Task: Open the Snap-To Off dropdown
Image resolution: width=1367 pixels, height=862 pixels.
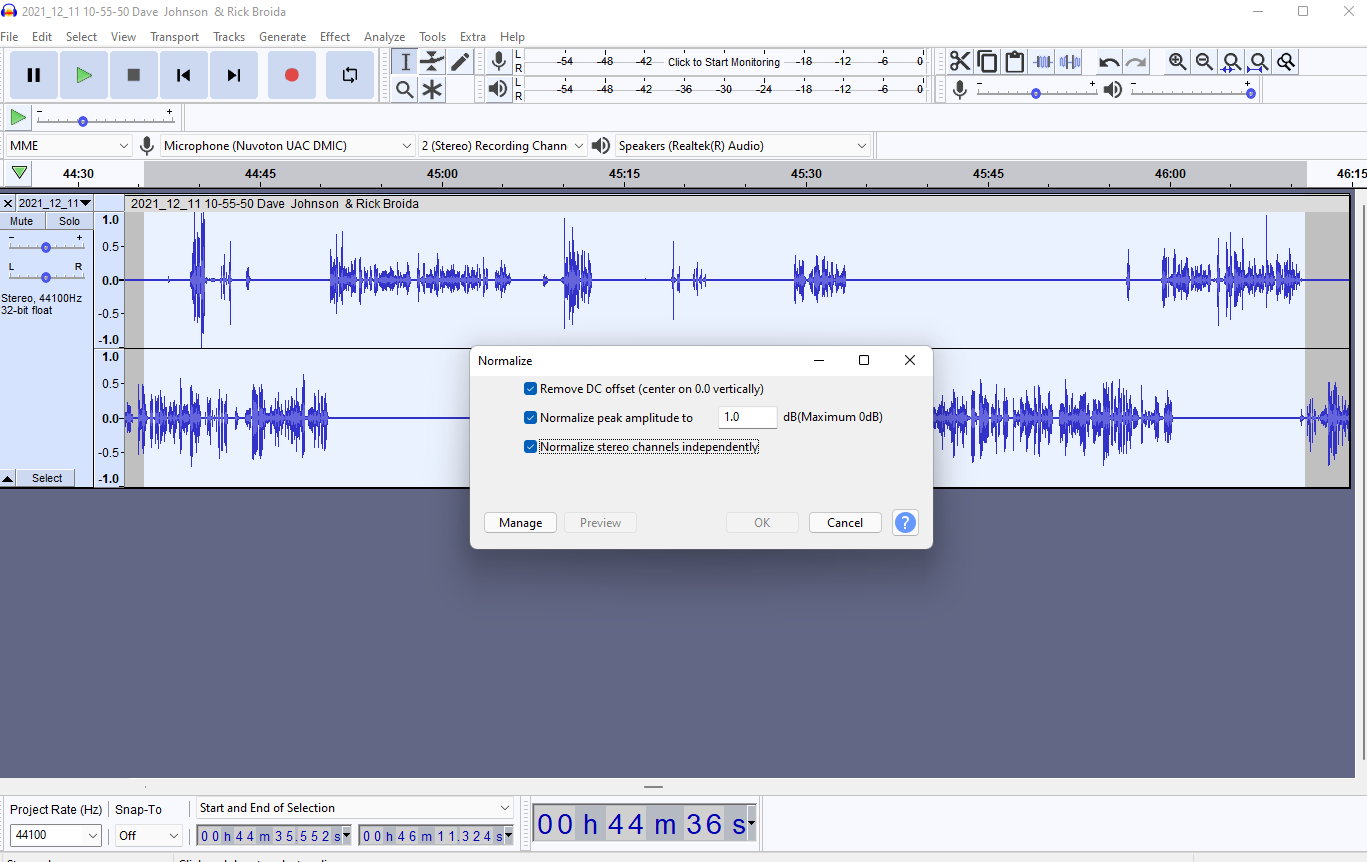Action: 149,835
